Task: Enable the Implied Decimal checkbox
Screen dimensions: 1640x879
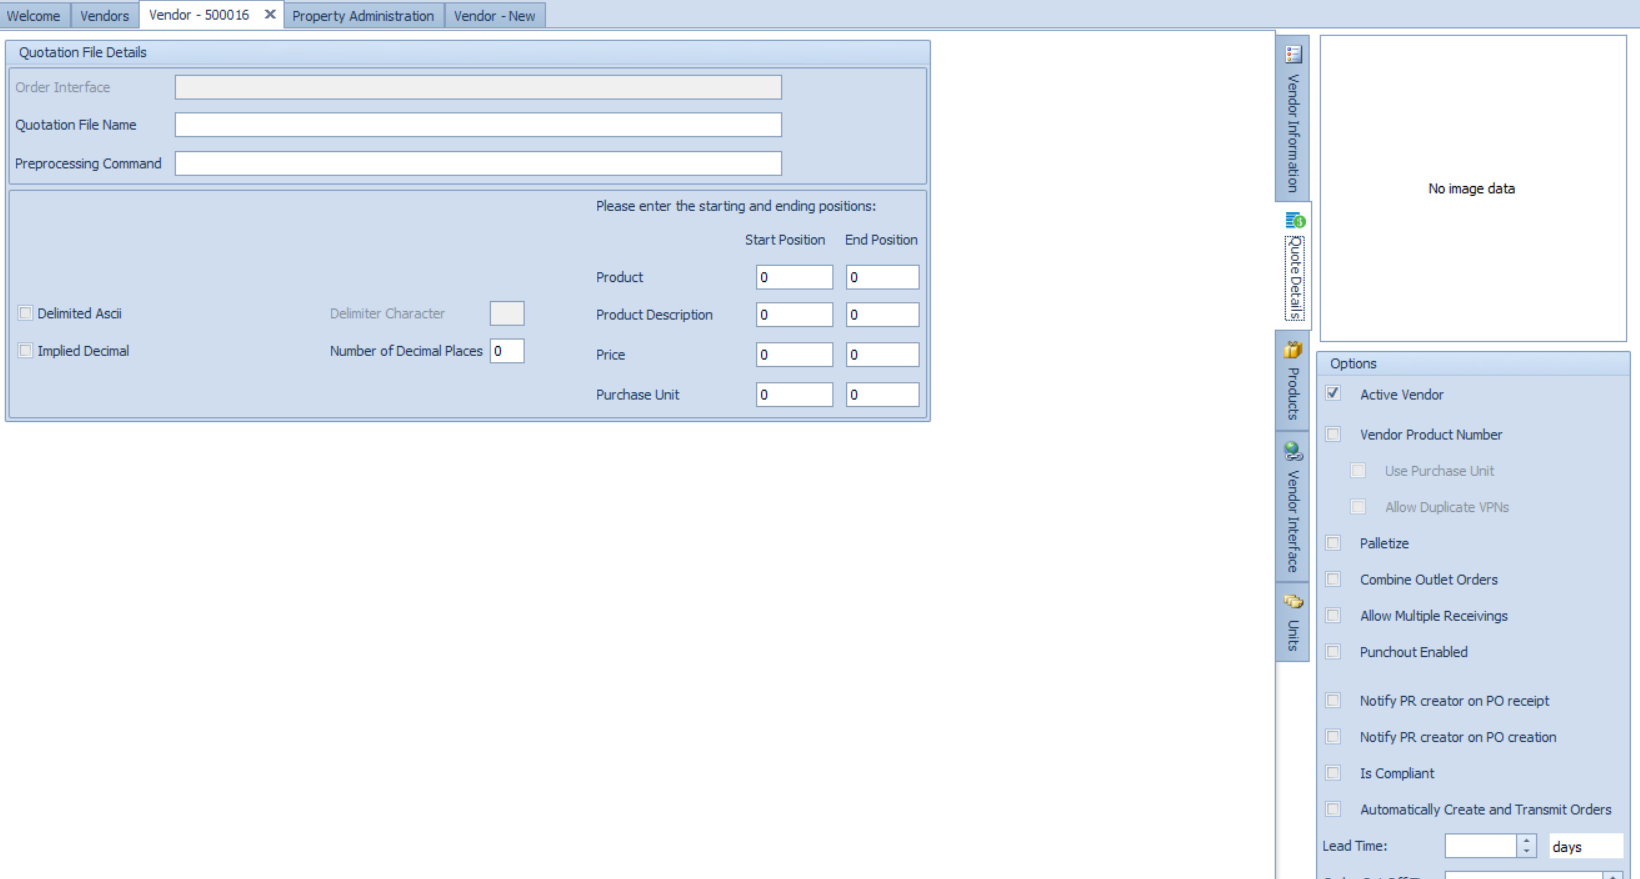Action: click(x=26, y=351)
